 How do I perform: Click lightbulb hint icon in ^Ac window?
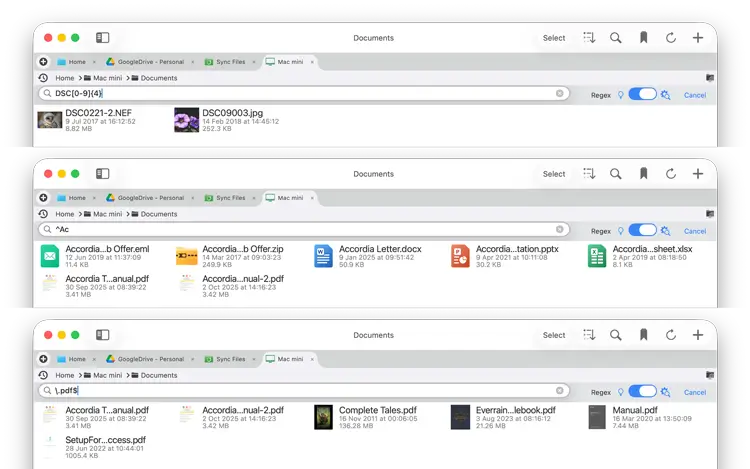point(620,231)
